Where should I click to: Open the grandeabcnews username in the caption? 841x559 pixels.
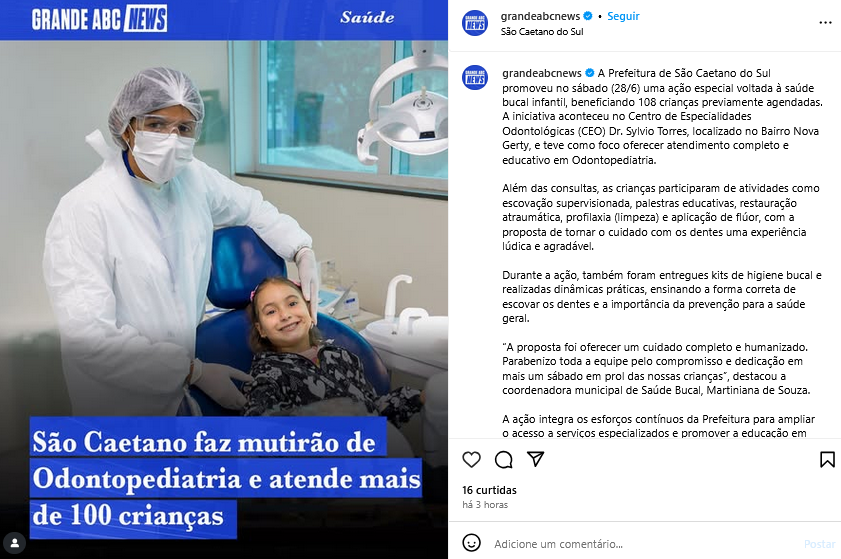[x=542, y=73]
